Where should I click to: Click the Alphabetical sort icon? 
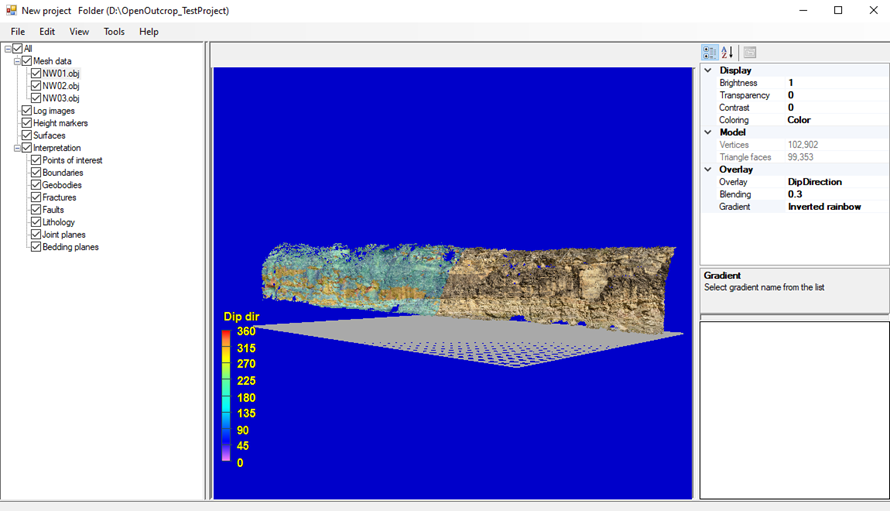click(x=727, y=52)
